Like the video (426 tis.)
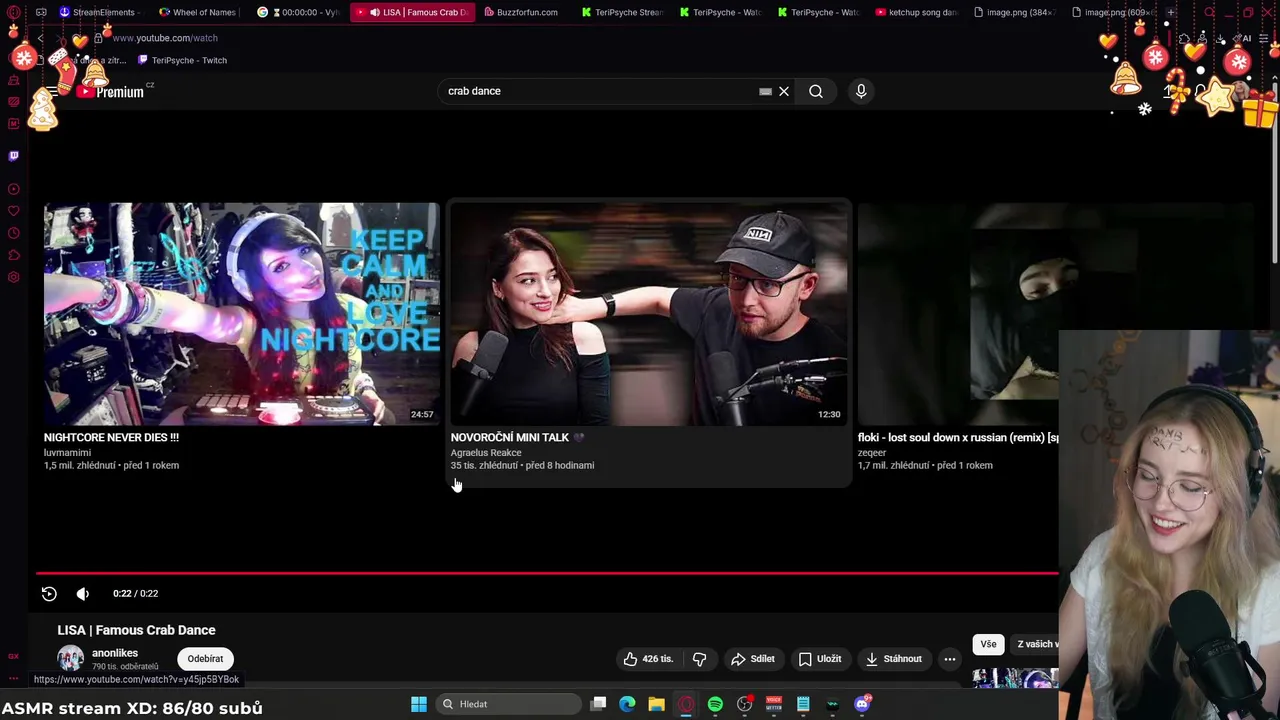This screenshot has width=1280, height=720. click(x=648, y=659)
